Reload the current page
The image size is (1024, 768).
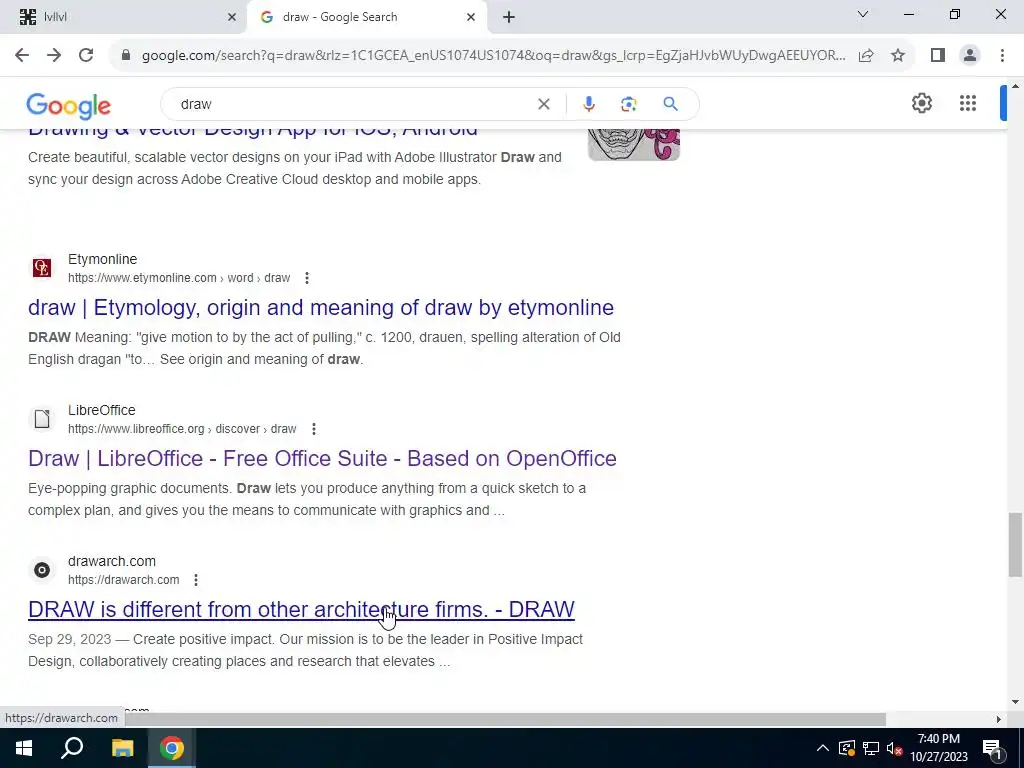86,56
